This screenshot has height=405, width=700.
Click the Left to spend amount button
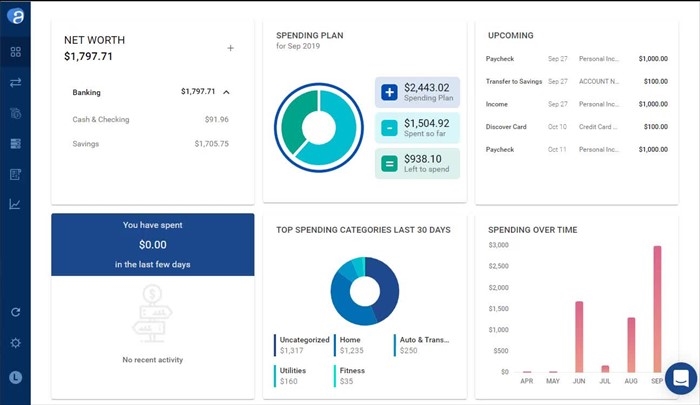click(417, 162)
